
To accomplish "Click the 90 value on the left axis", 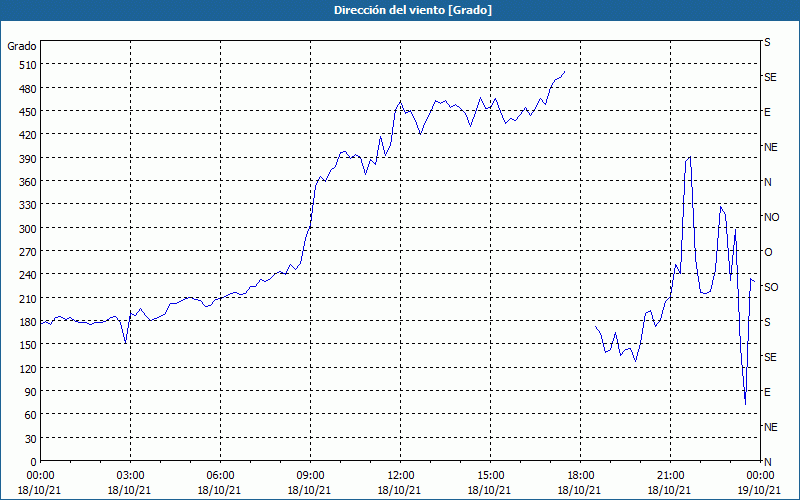I will pos(30,392).
